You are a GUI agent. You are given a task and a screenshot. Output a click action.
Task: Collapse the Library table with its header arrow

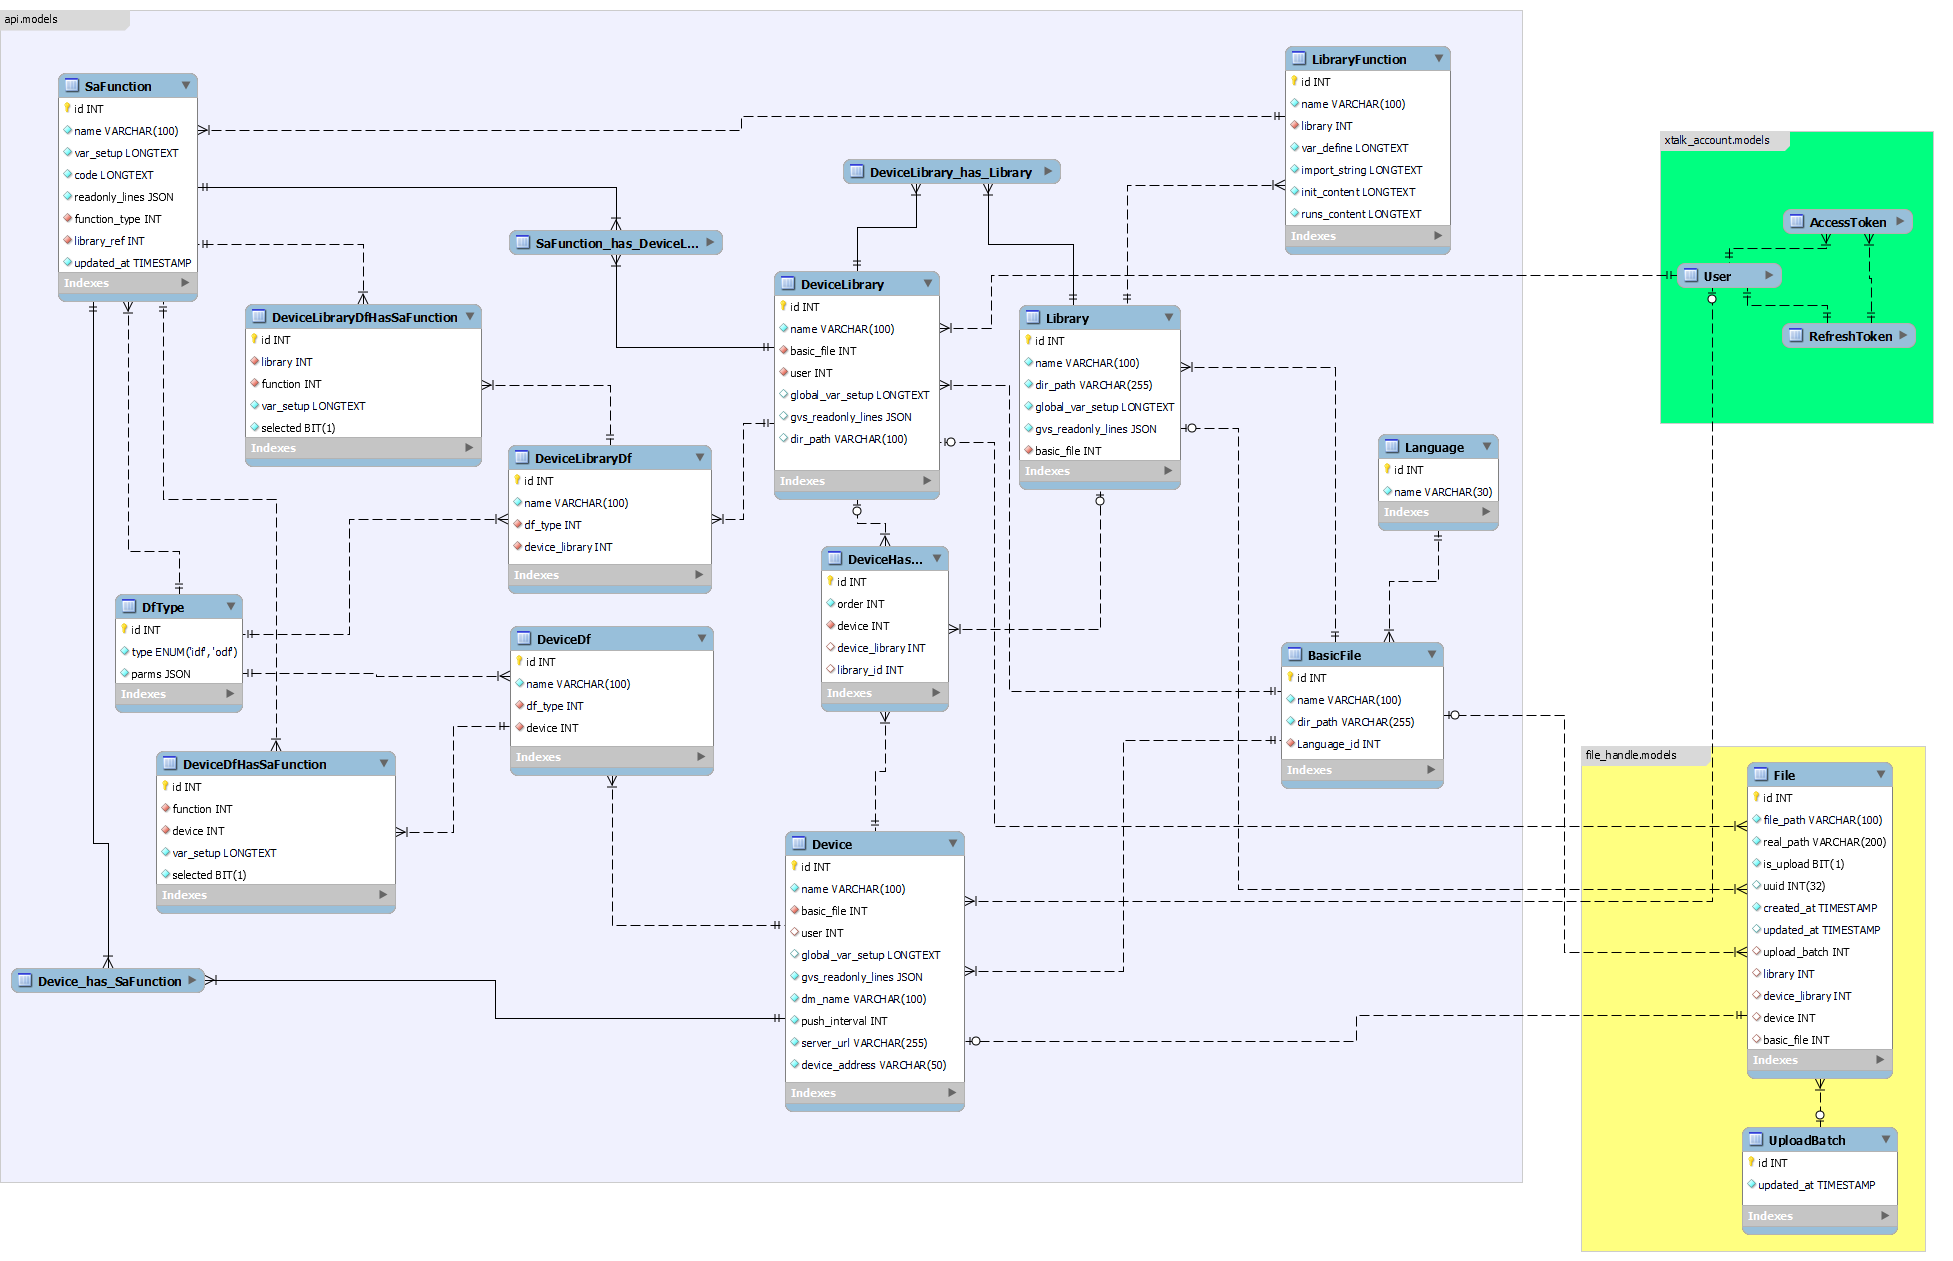(x=1168, y=318)
